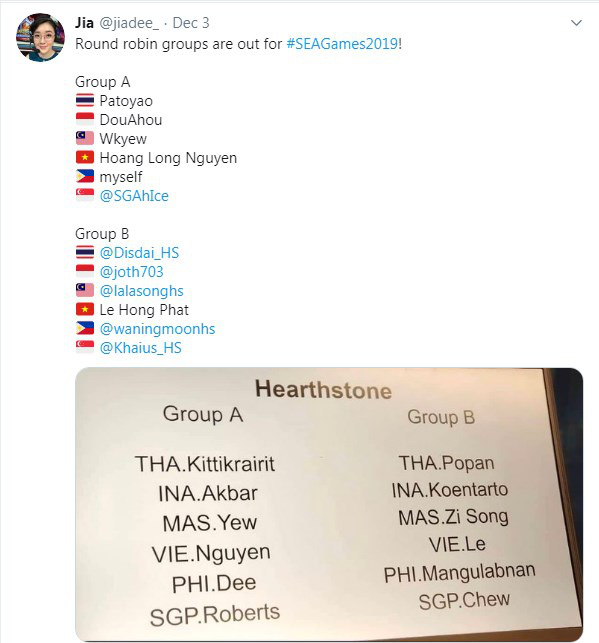
Task: Click Vietnam flag beside Hoang Long Nguyen
Action: [85, 157]
